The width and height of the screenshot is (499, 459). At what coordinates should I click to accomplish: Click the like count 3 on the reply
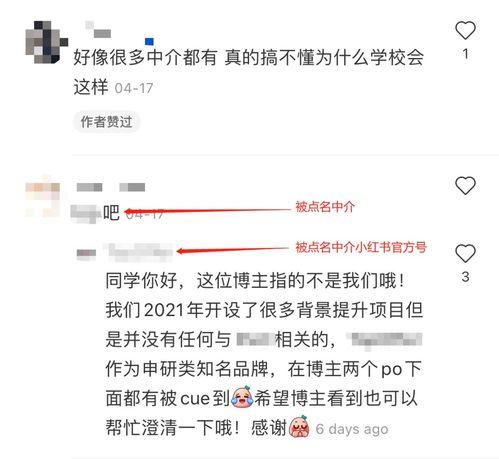[465, 277]
